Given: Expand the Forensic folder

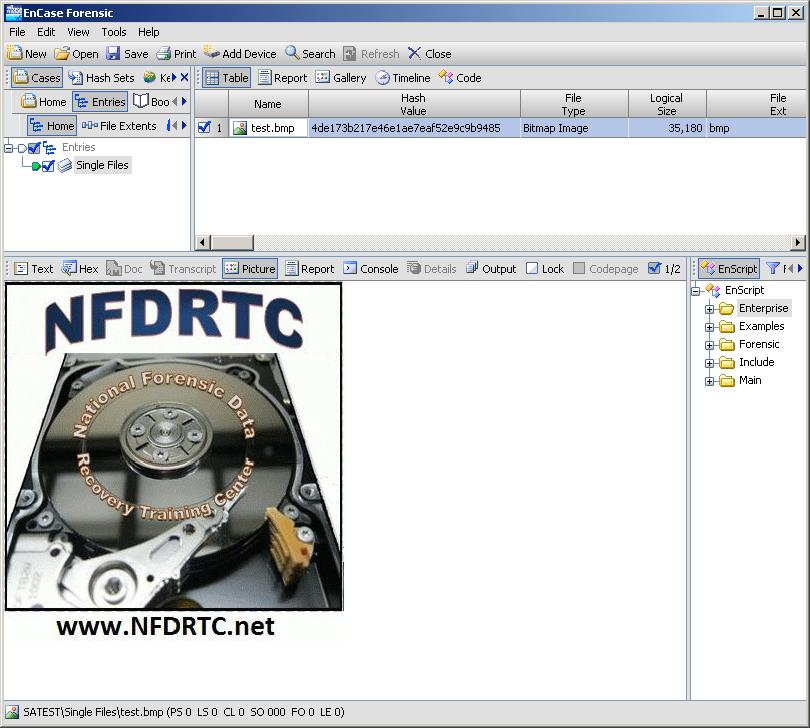Looking at the screenshot, I should click(710, 345).
